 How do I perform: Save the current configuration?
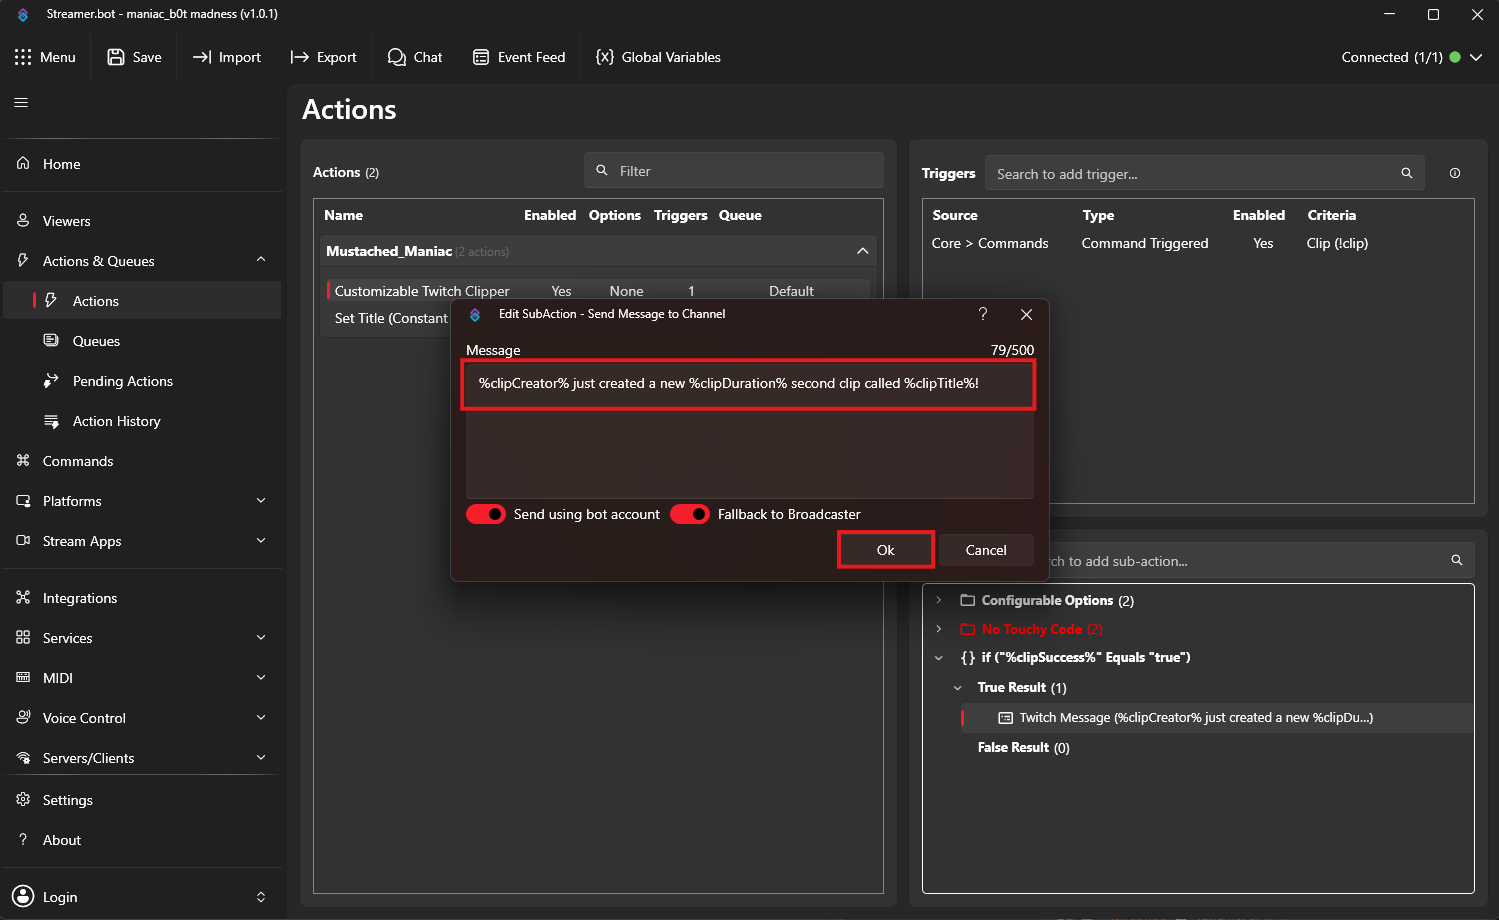point(133,57)
